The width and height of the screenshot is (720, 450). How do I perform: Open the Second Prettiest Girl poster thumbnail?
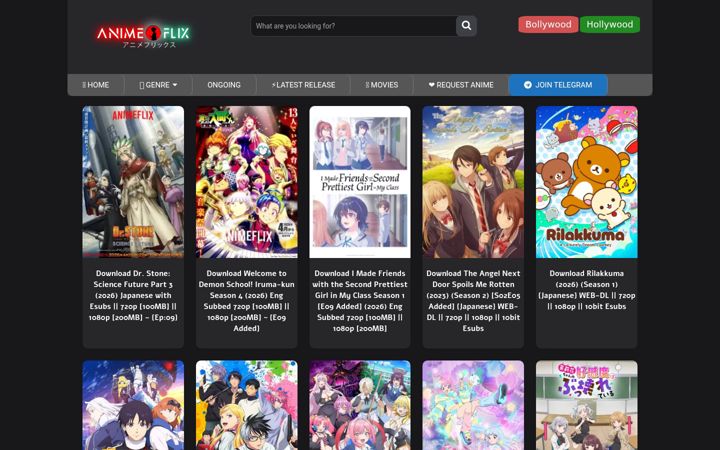[x=360, y=182]
